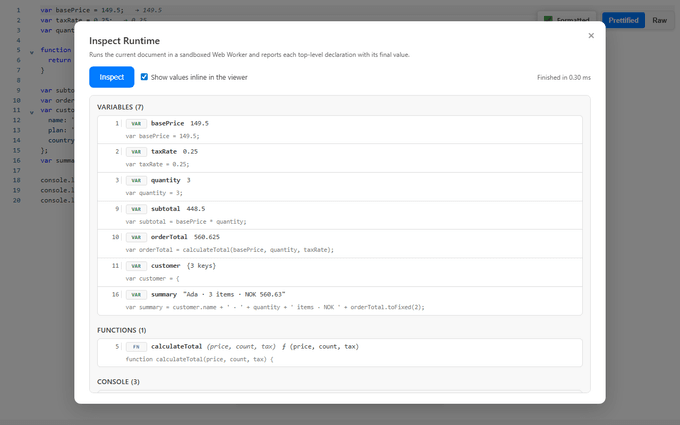Image resolution: width=680 pixels, height=425 pixels.
Task: Click the orderTotal value 560.625
Action: click(x=206, y=237)
